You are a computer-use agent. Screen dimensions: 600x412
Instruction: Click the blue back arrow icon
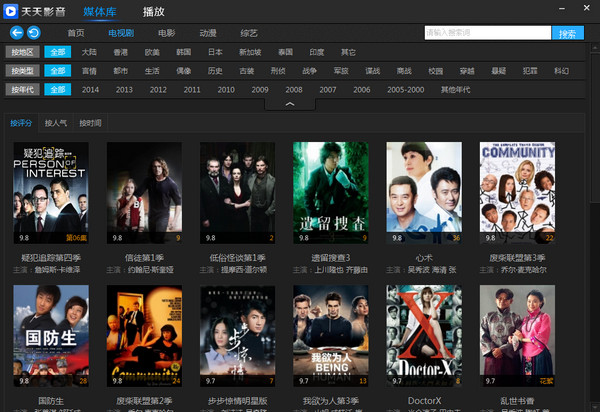click(x=16, y=33)
